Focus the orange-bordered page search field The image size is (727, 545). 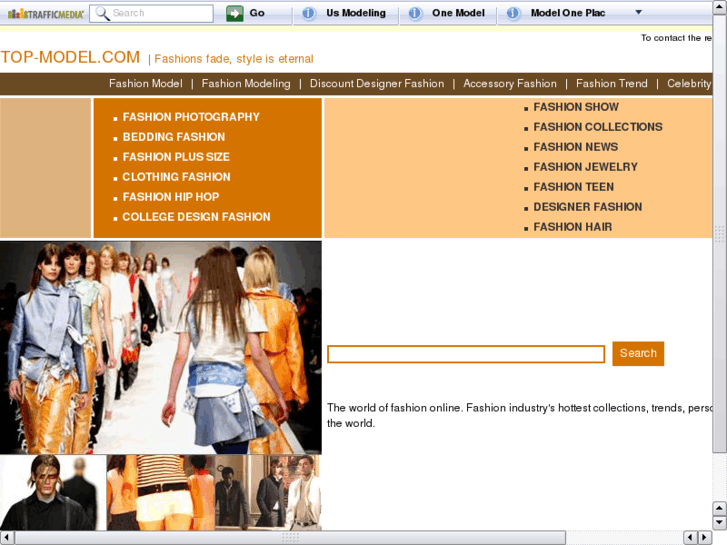coord(466,354)
